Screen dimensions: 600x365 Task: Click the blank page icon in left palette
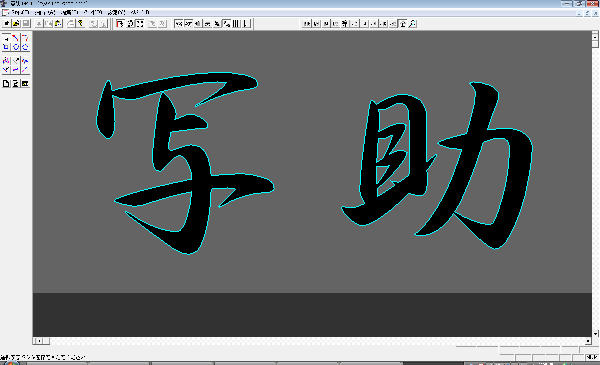click(x=6, y=83)
